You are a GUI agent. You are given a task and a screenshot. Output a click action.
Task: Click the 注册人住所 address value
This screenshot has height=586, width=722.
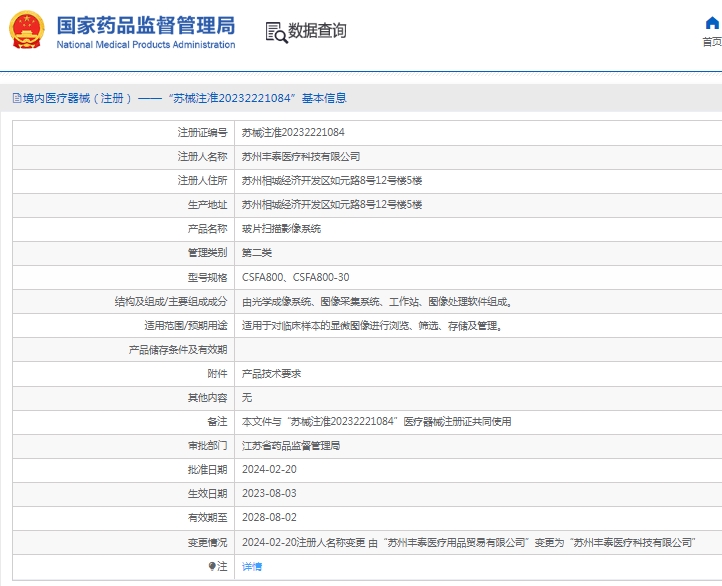332,180
